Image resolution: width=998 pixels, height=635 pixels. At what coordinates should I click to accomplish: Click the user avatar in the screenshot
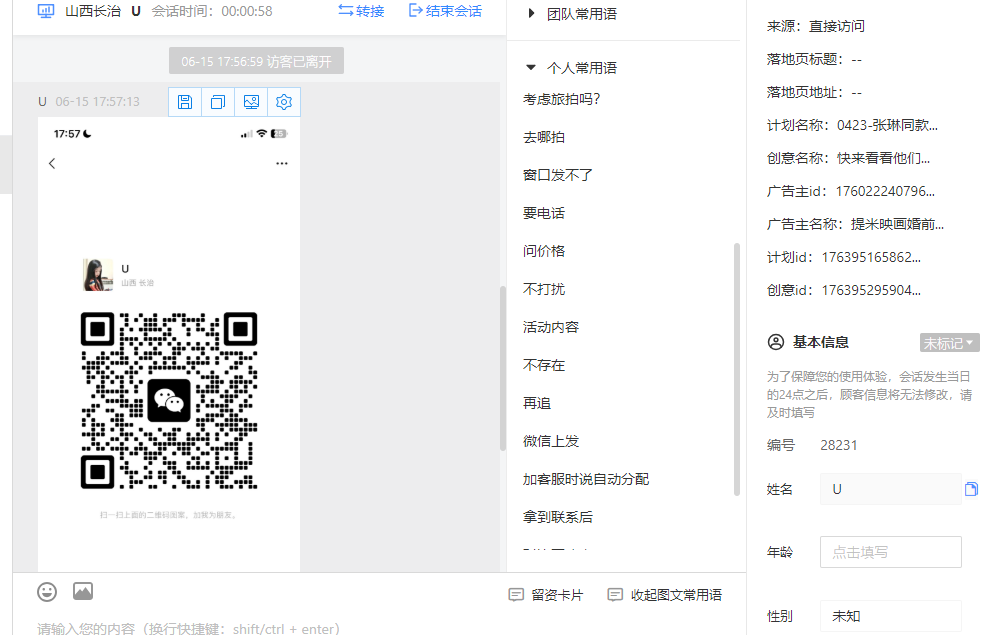coord(98,275)
